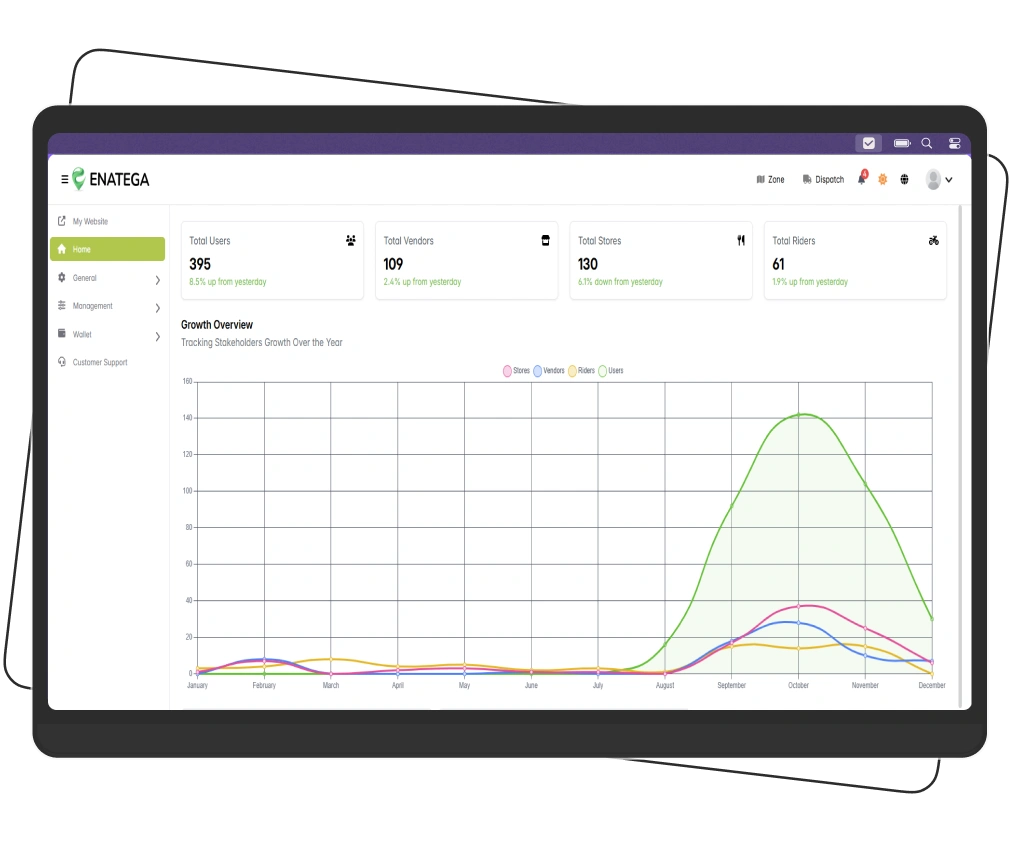
Task: Open control center toggles icon in the purple bar
Action: point(954,143)
